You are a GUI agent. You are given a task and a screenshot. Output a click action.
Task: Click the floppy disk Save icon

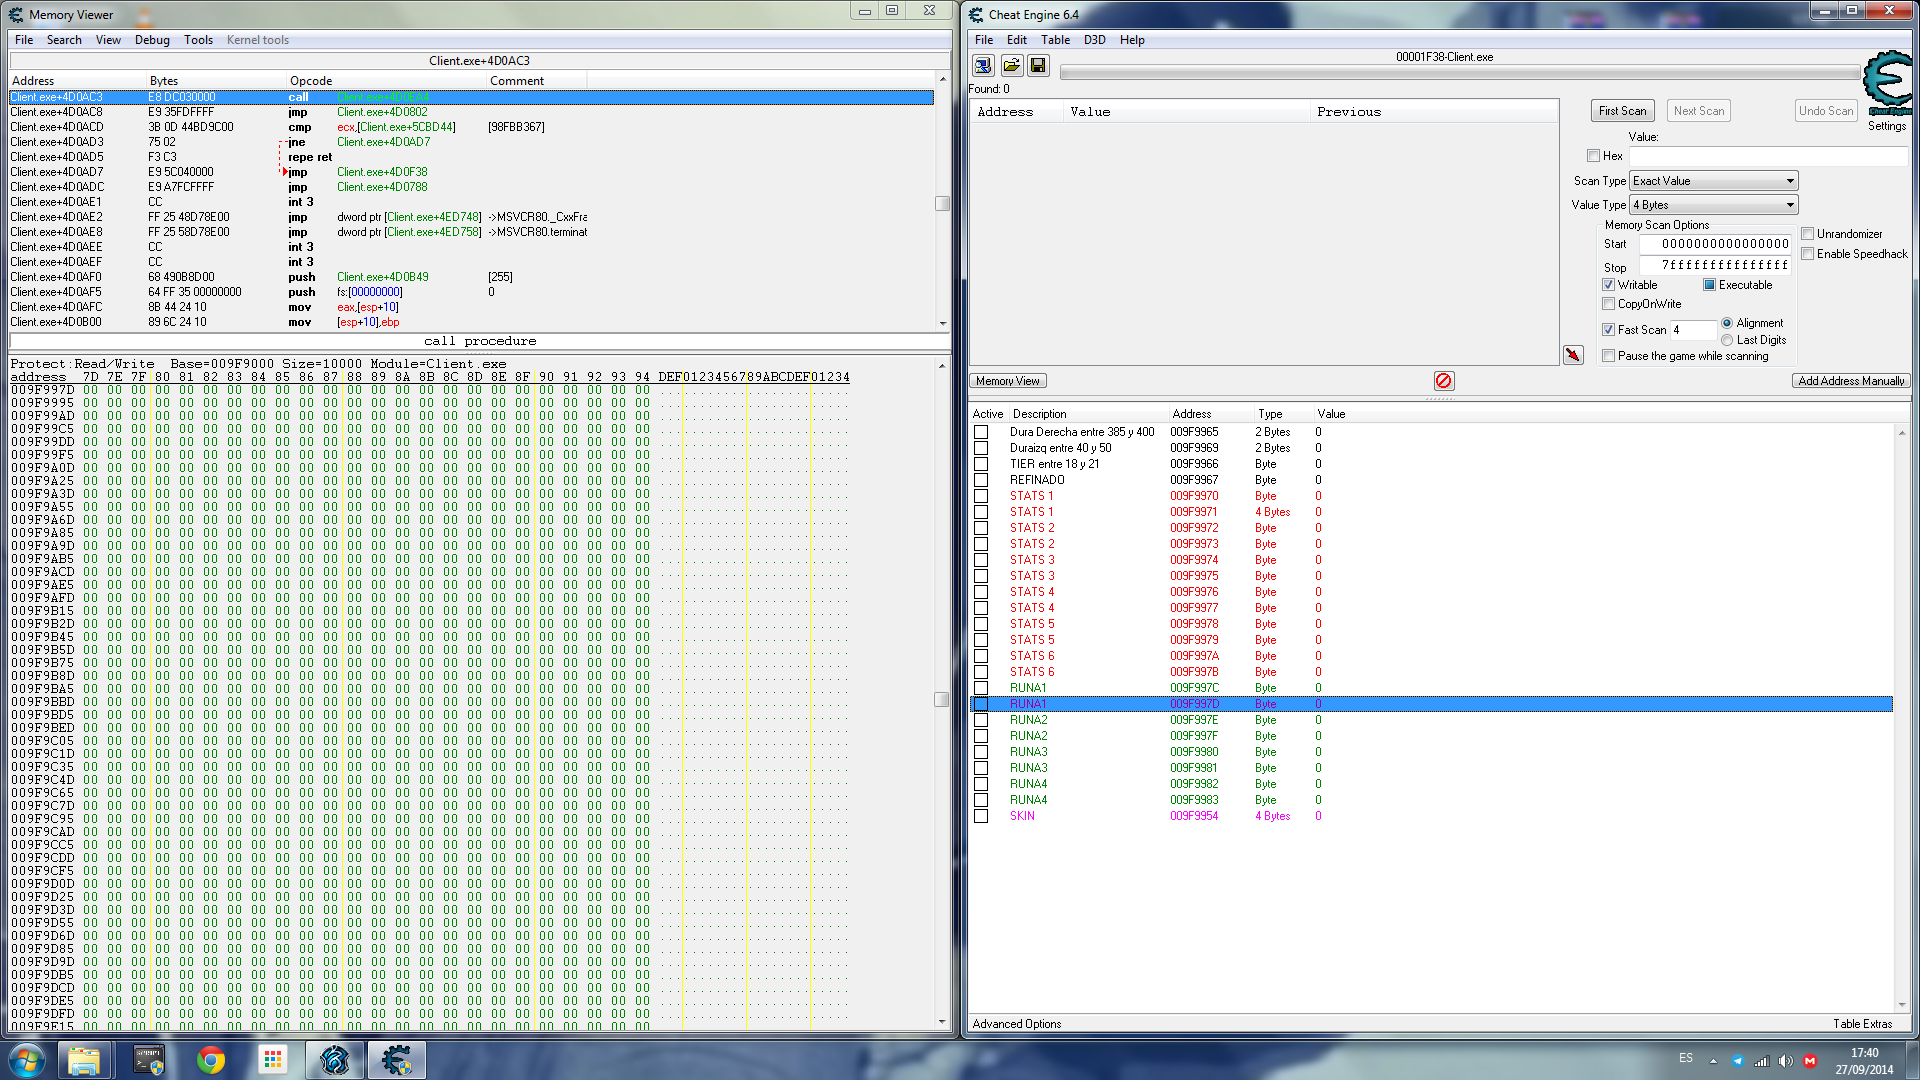coord(1038,66)
